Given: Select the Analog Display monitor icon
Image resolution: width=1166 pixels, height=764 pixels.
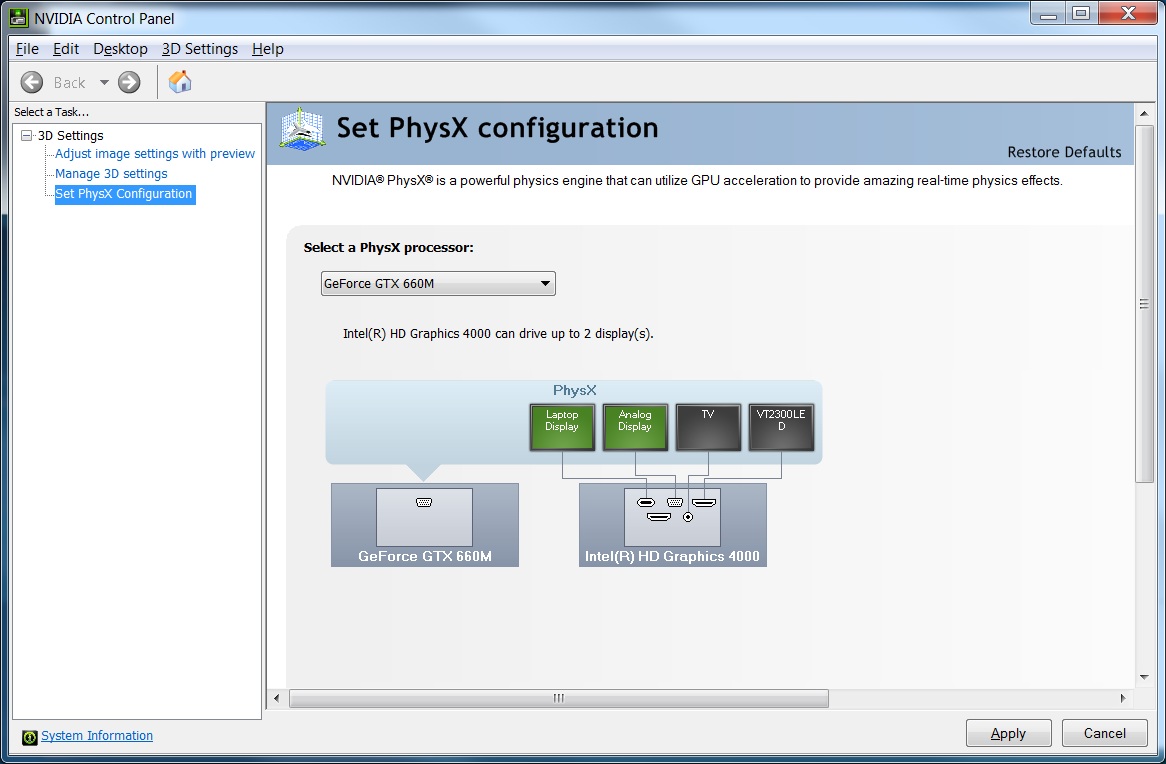Looking at the screenshot, I should (635, 427).
